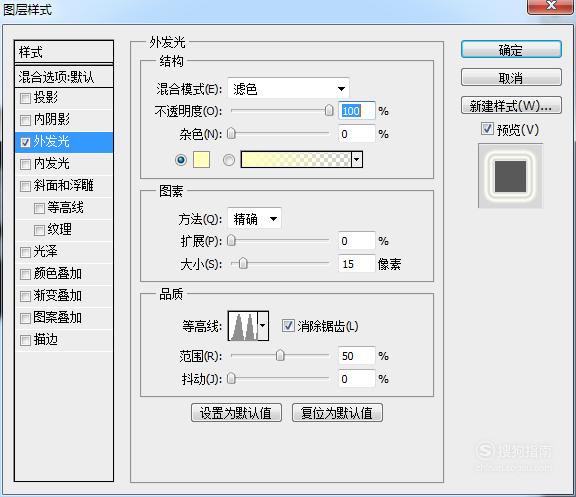Image resolution: width=576 pixels, height=497 pixels.
Task: Open the 等高线 contour picker arrow
Action: [x=263, y=325]
